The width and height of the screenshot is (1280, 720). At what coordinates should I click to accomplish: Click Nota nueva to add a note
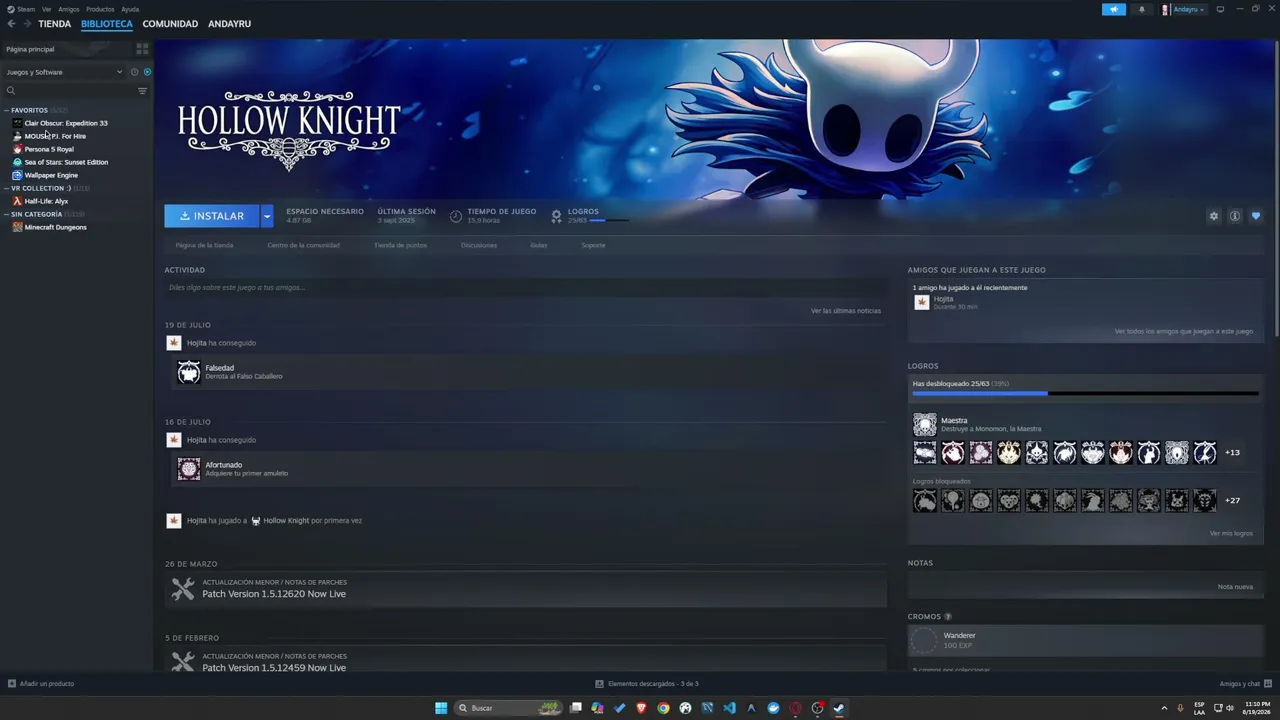click(1235, 587)
